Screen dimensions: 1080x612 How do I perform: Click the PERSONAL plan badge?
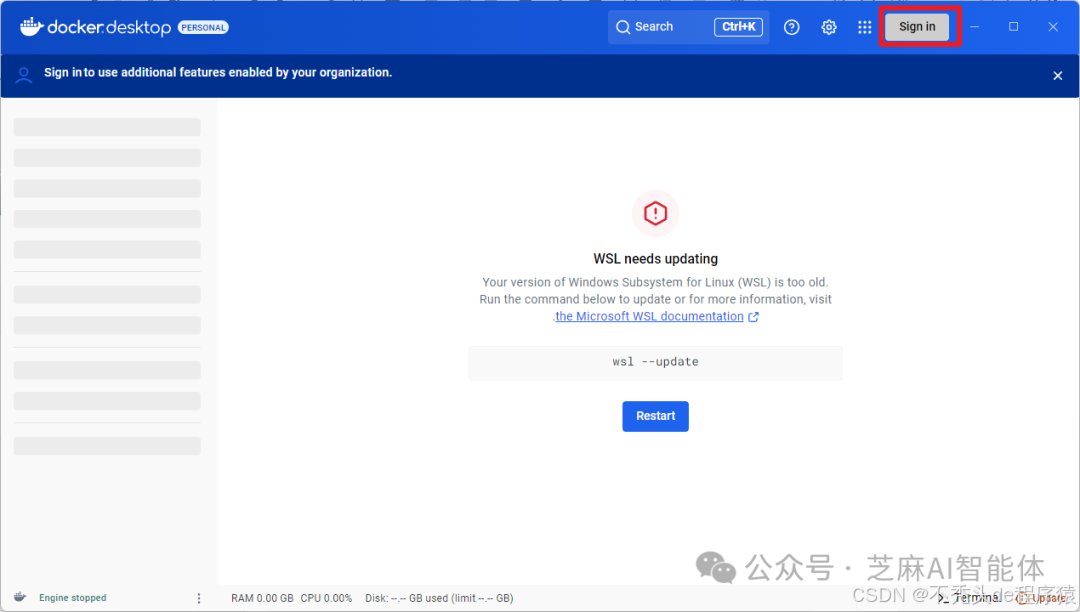[203, 28]
